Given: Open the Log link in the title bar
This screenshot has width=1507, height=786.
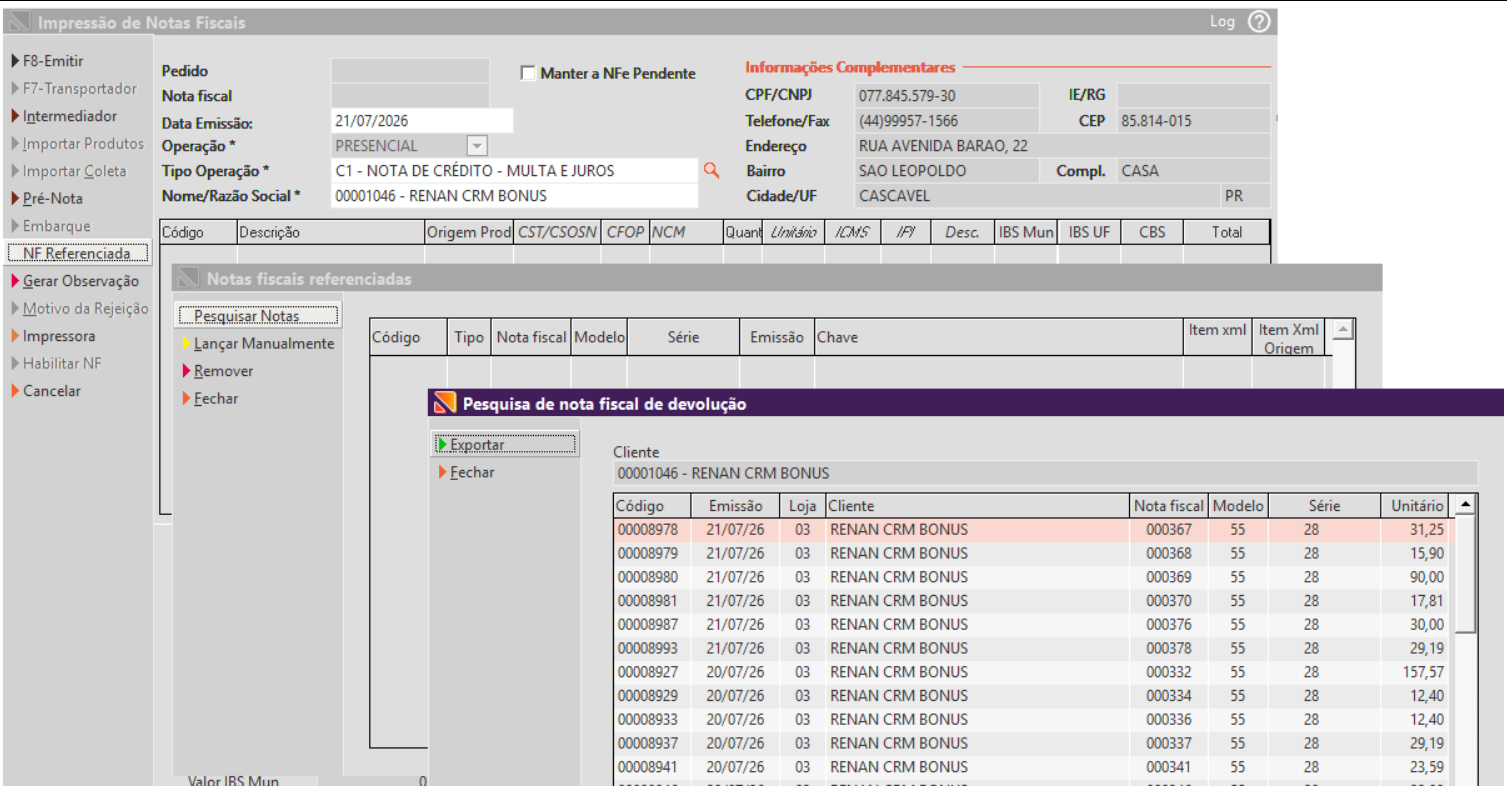Looking at the screenshot, I should click(x=1222, y=22).
